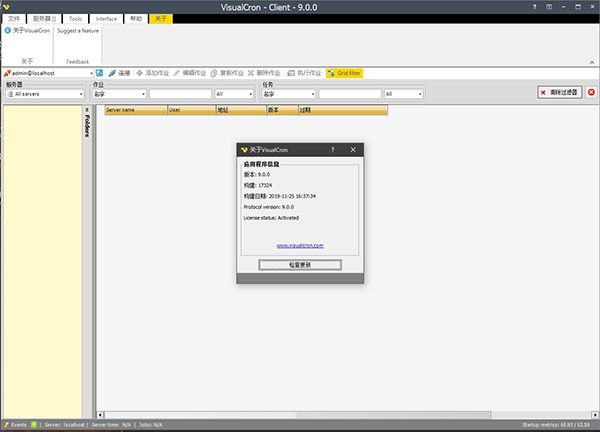The height and width of the screenshot is (432, 600).
Task: Open the 任务 All dropdown
Action: click(x=403, y=94)
